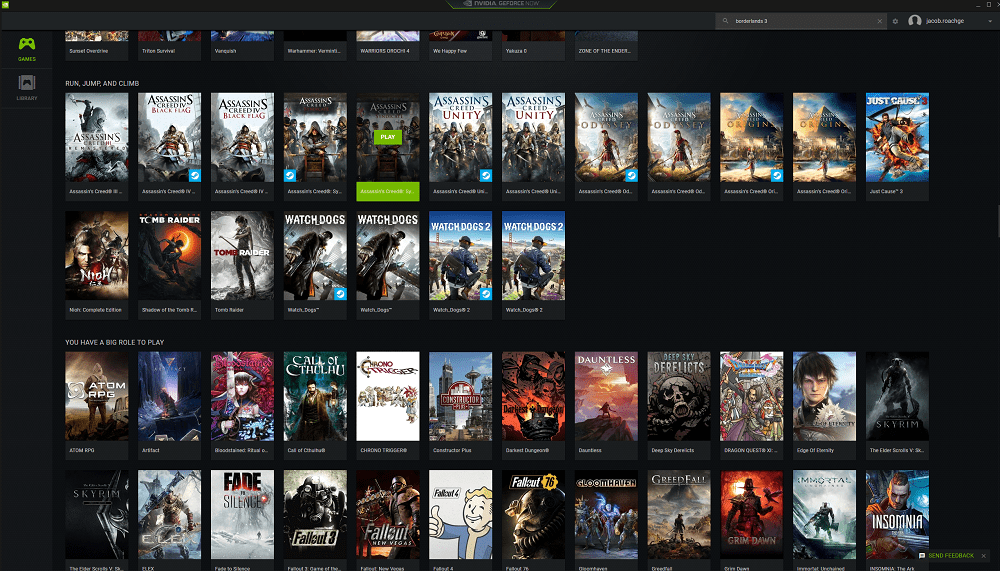
Task: Open the CHRONO TRIGGER game tile
Action: (388, 405)
